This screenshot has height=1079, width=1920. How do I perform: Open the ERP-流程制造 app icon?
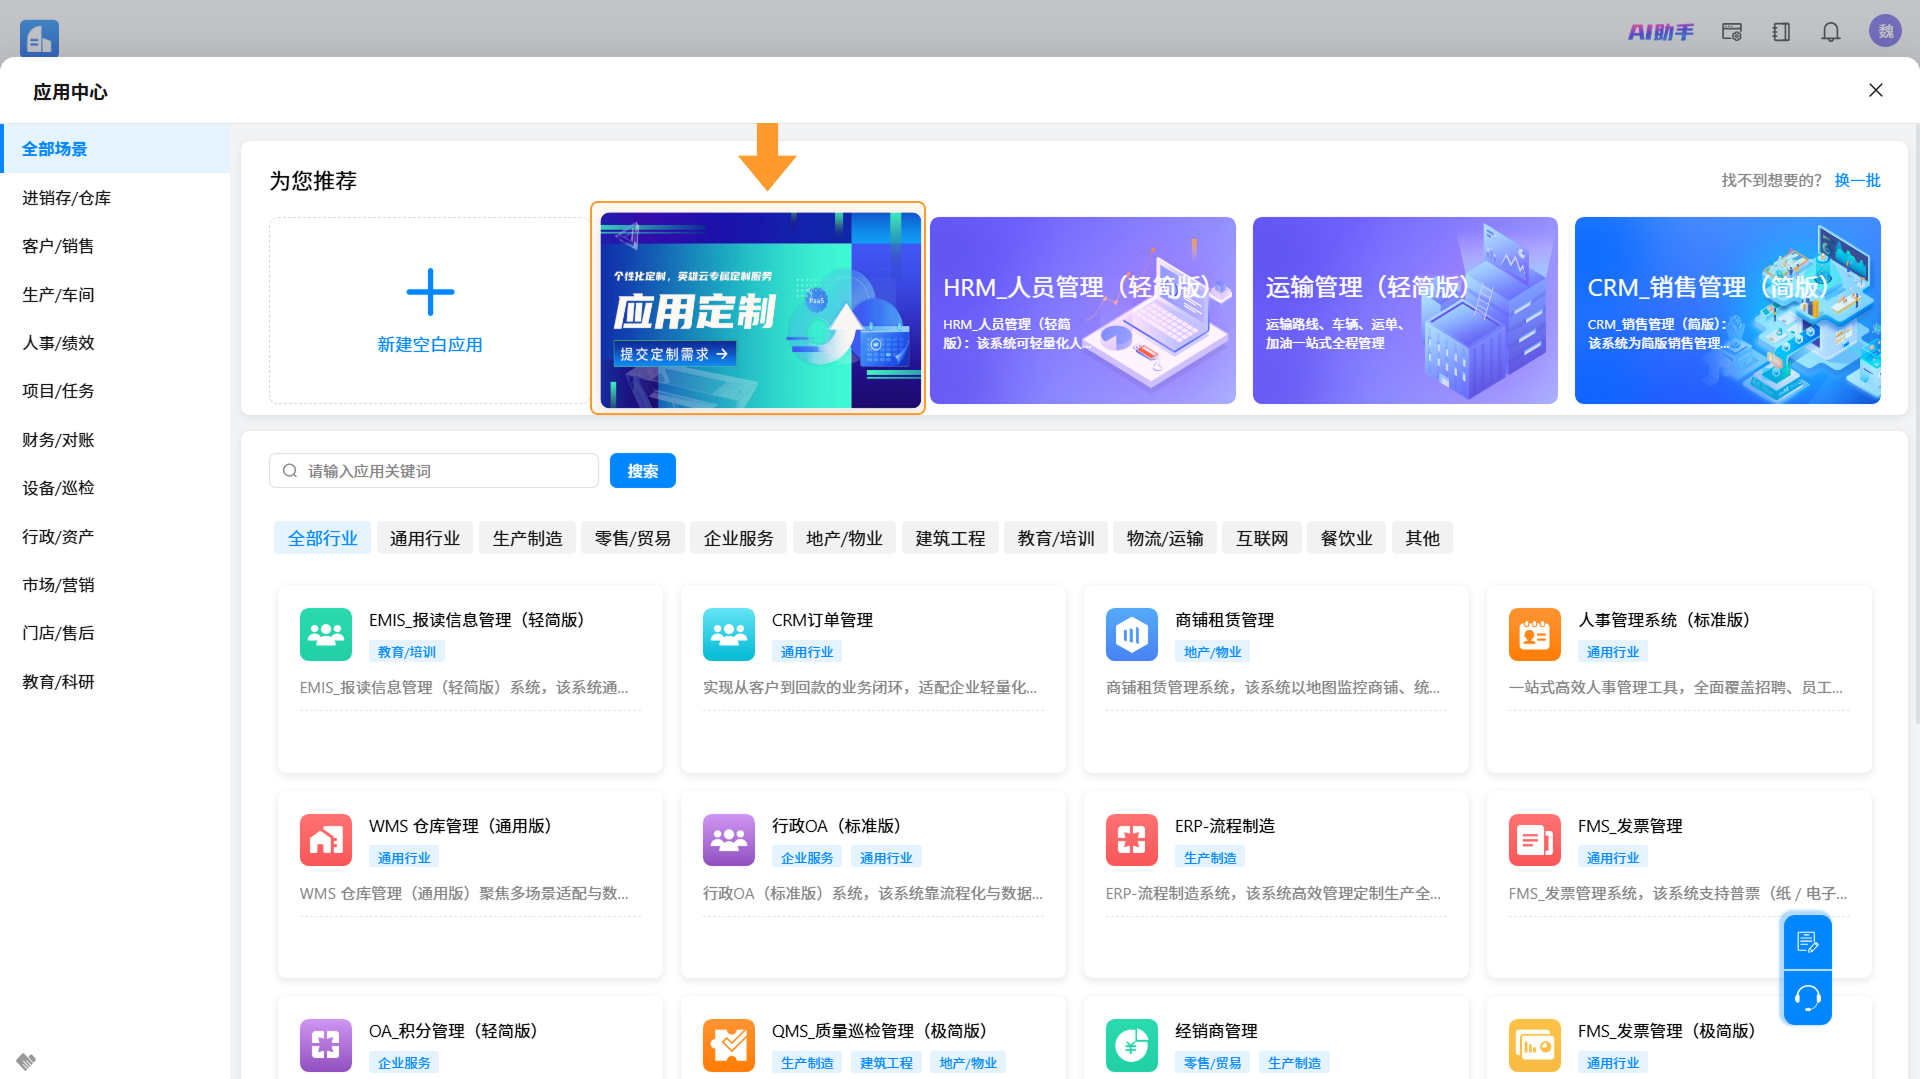pos(1132,840)
